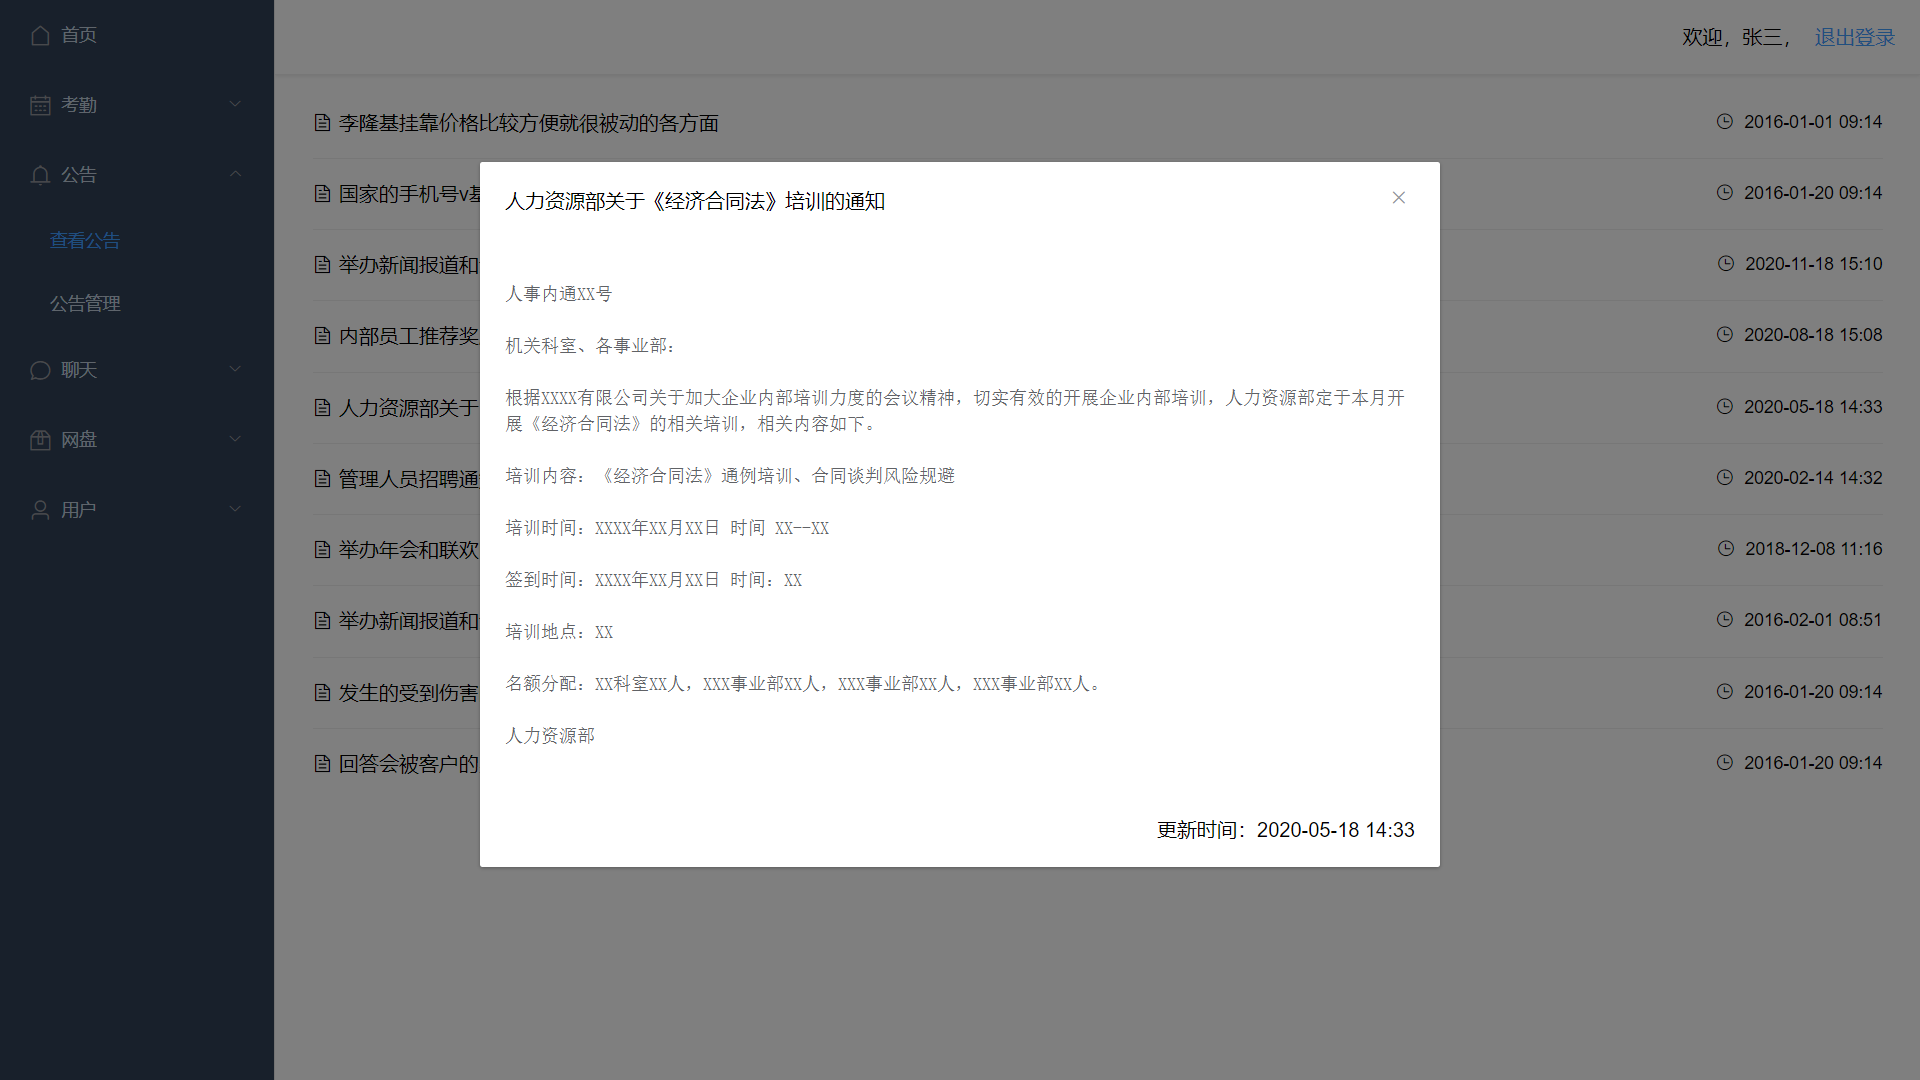1920x1080 pixels.
Task: Click the attendance calendar icon
Action: [x=40, y=105]
